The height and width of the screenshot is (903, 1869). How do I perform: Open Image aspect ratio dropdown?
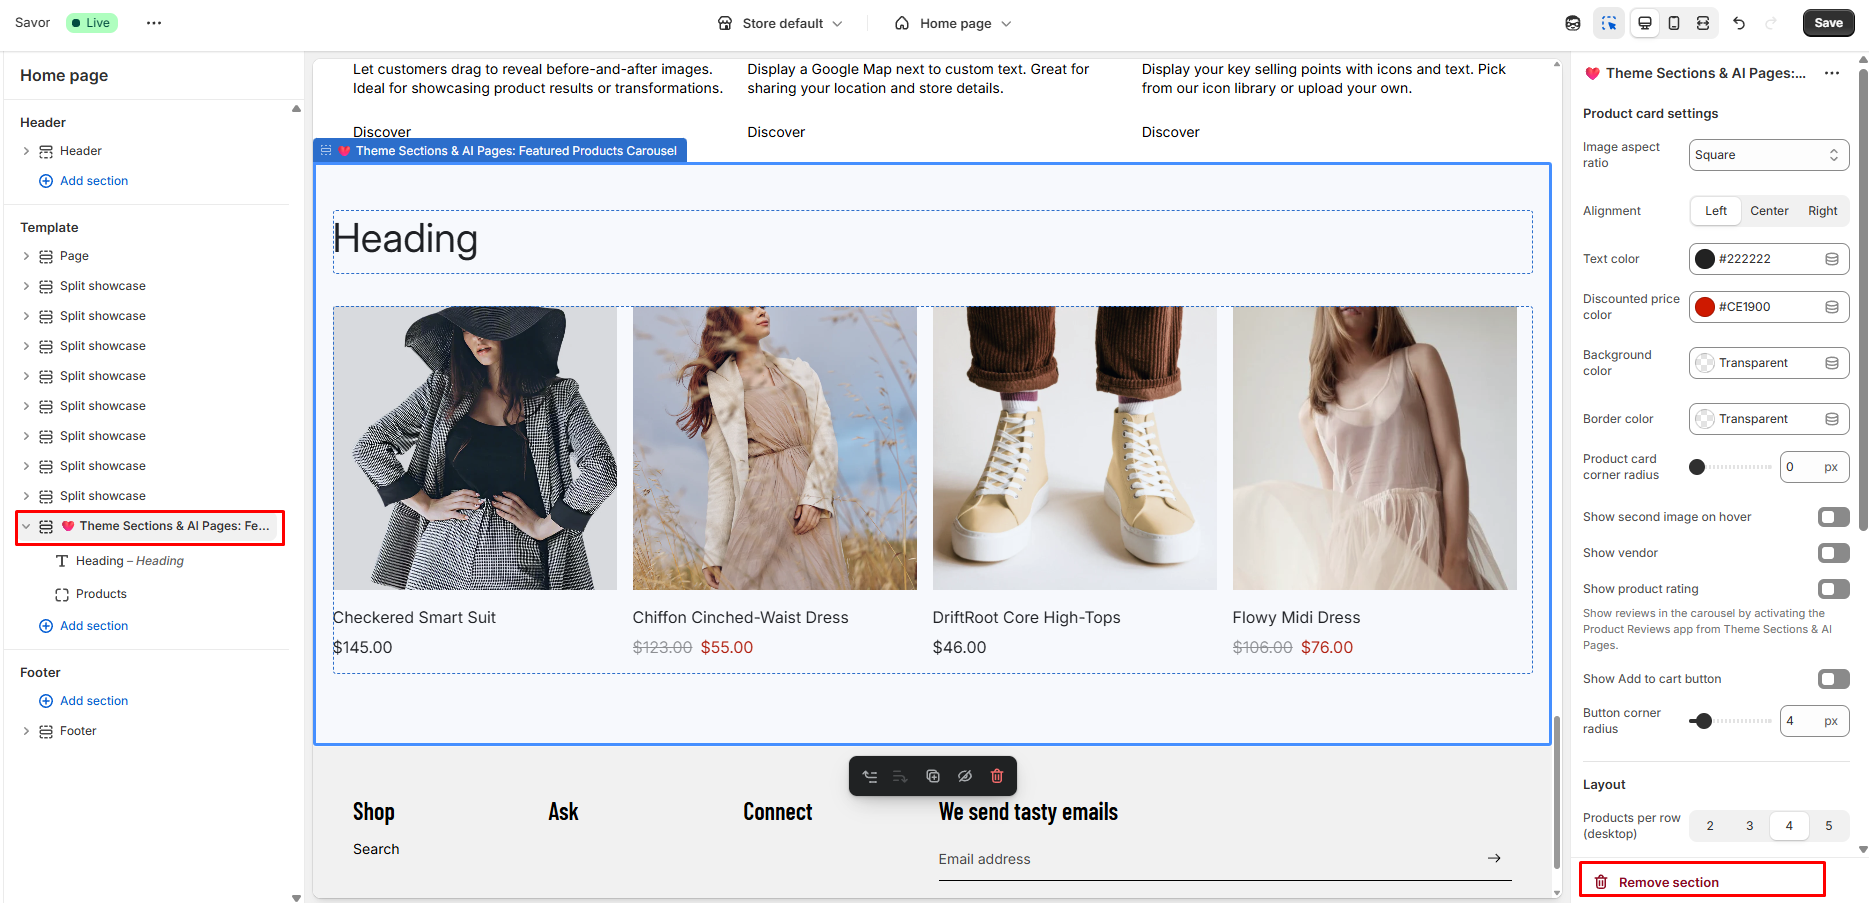pyautogui.click(x=1769, y=155)
